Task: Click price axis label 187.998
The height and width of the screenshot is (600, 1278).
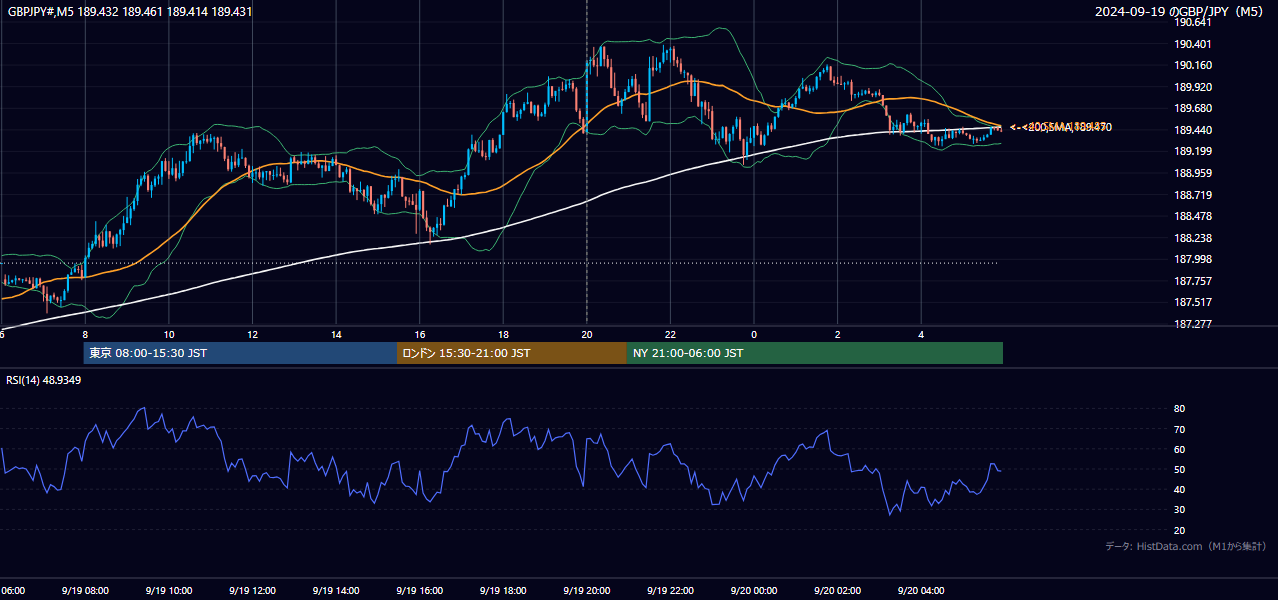Action: point(1194,259)
